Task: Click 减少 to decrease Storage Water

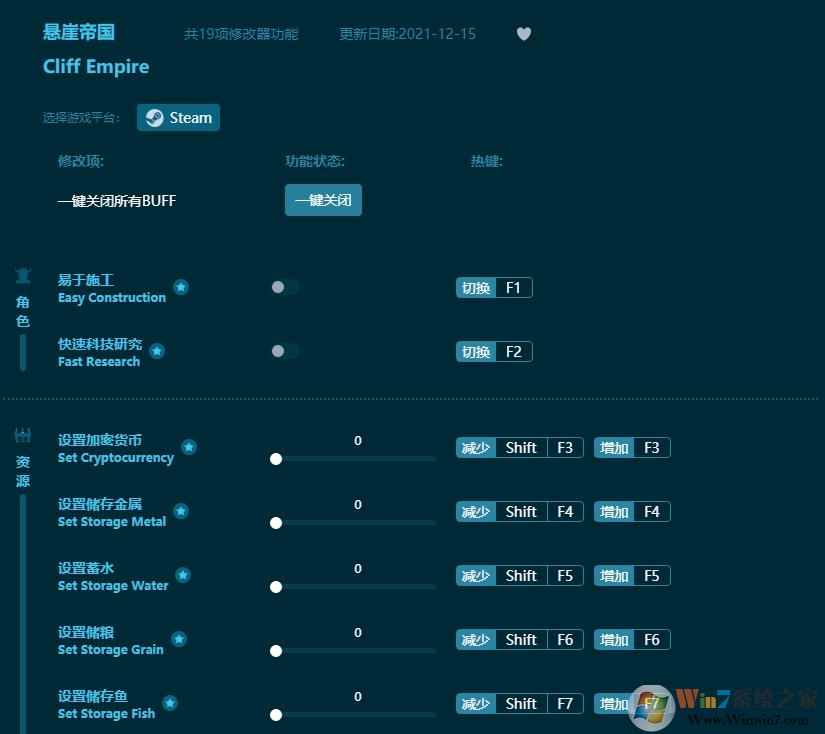Action: click(475, 575)
